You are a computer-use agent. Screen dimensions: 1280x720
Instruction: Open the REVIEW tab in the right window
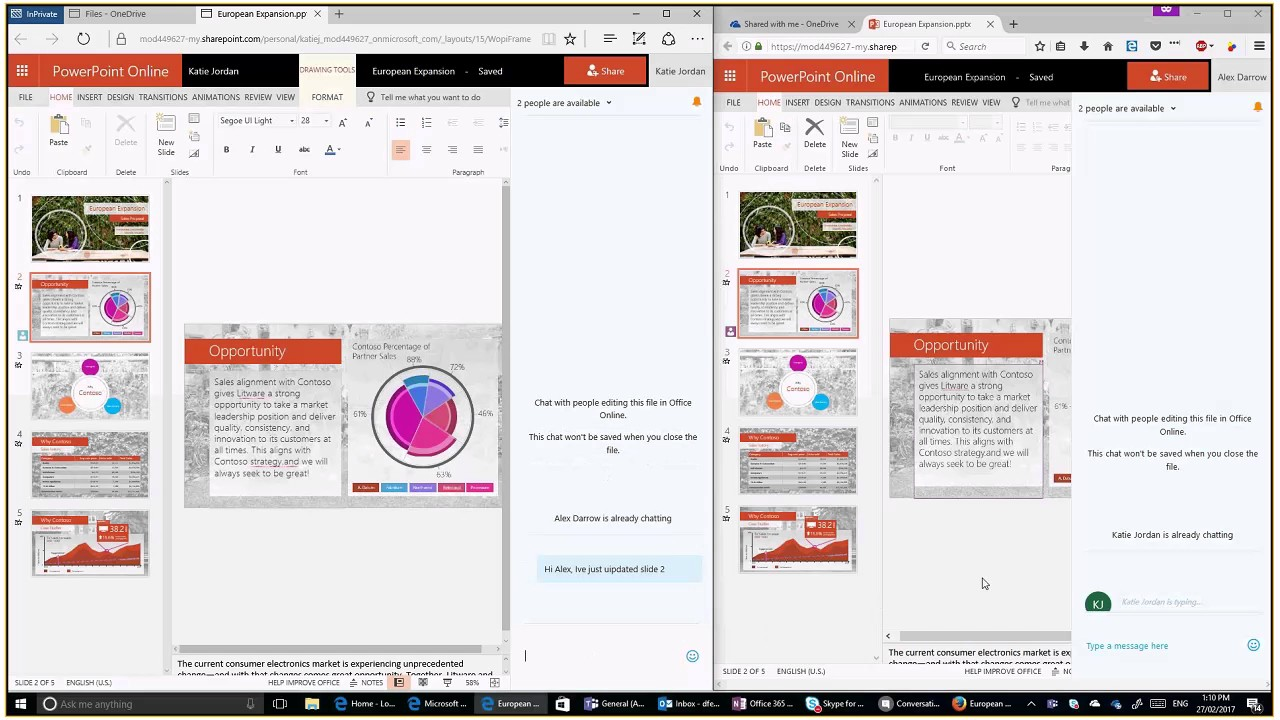coord(964,102)
